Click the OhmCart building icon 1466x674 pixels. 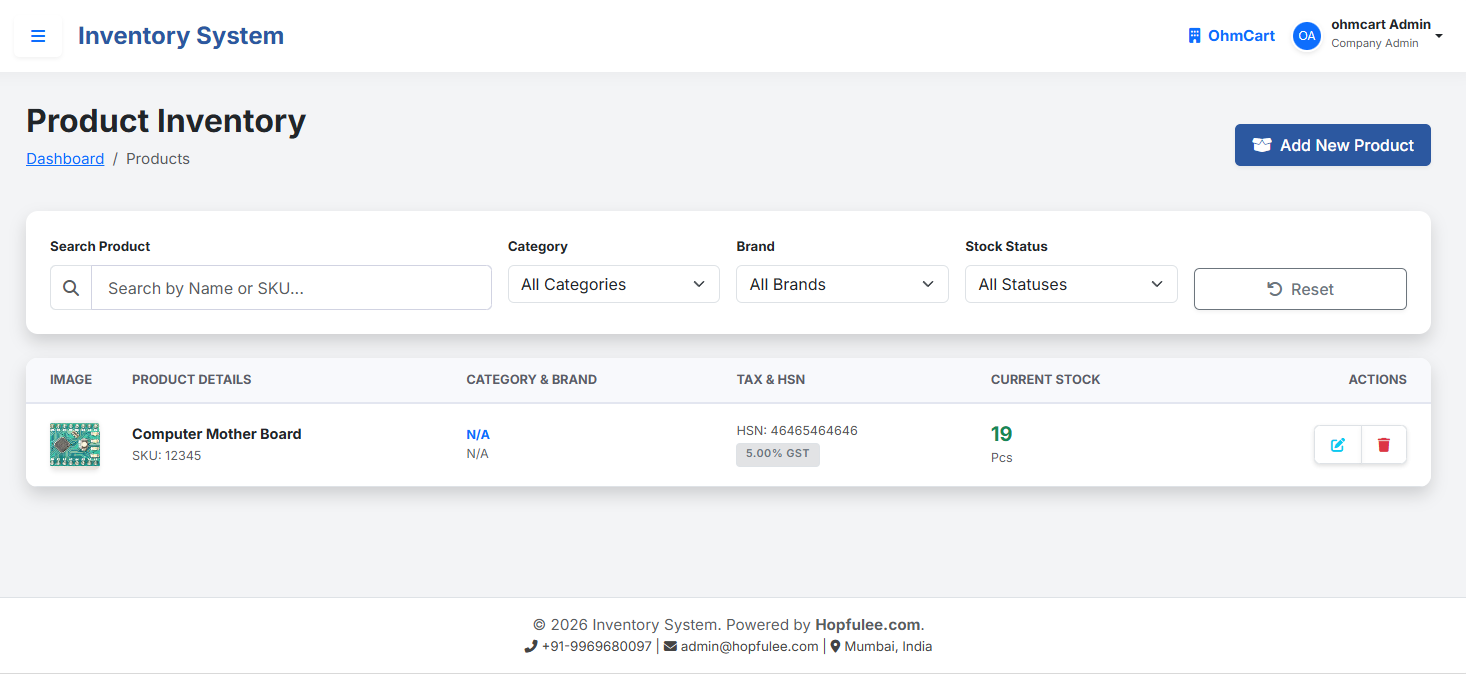pos(1194,36)
